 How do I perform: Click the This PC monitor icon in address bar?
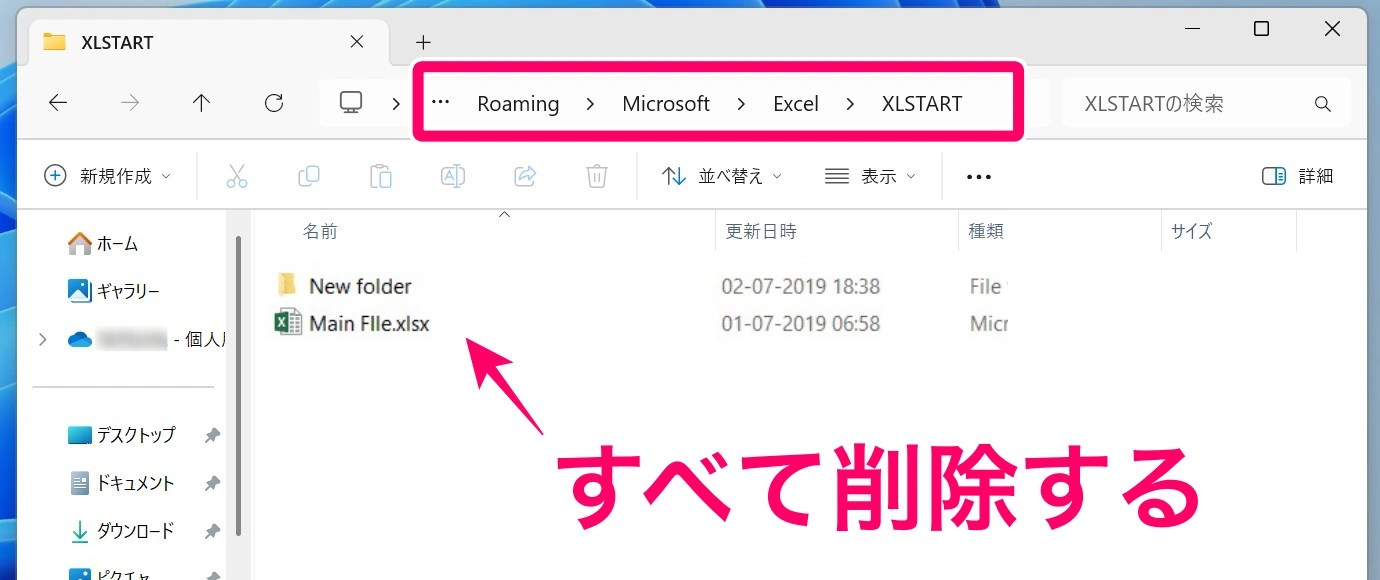pos(351,102)
